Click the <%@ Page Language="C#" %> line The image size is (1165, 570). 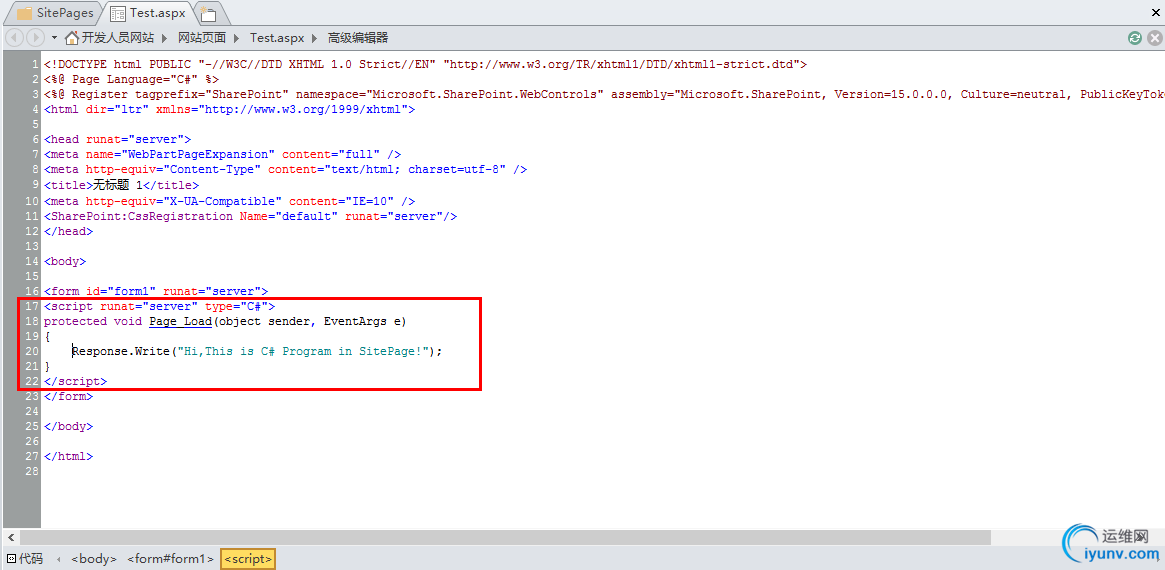coord(131,80)
